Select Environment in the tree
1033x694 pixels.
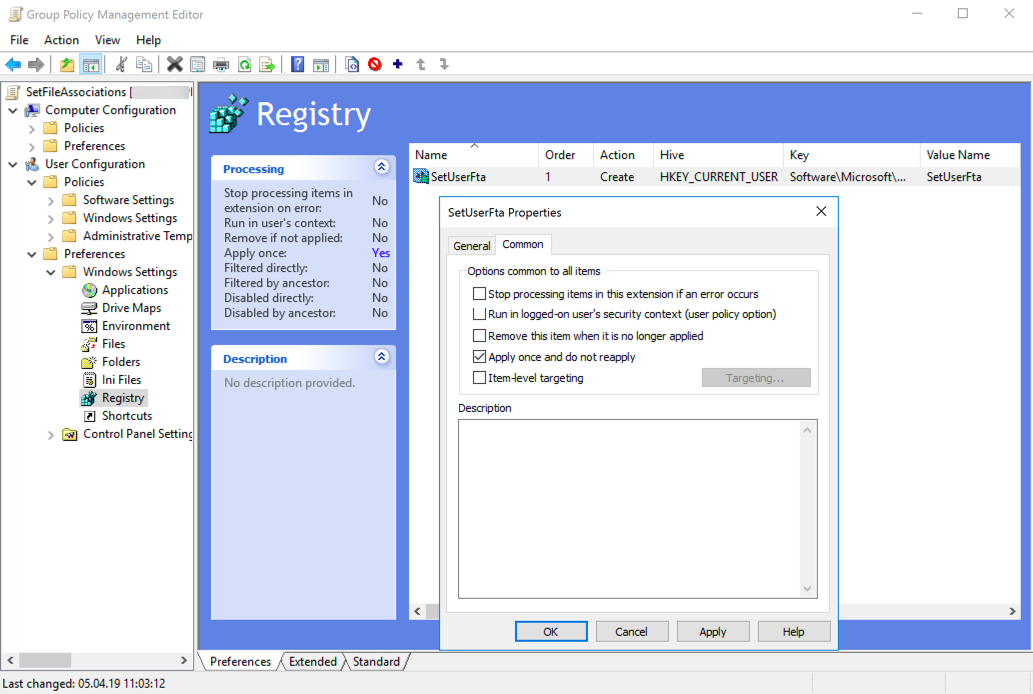click(136, 326)
